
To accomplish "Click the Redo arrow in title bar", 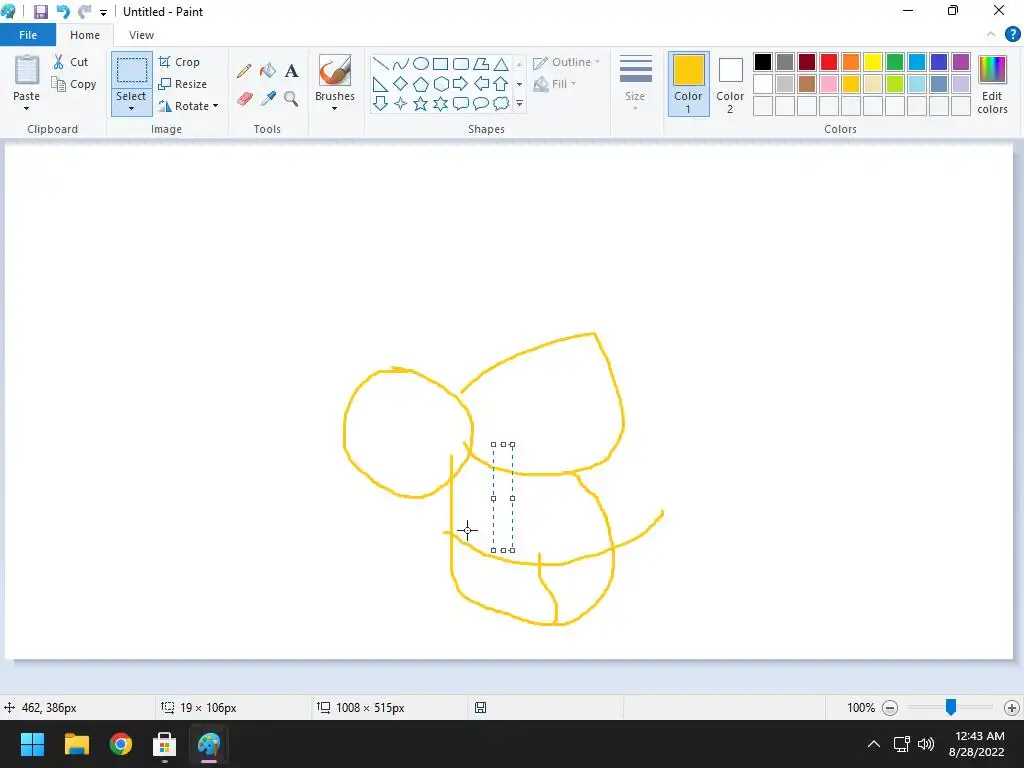I will coord(84,12).
